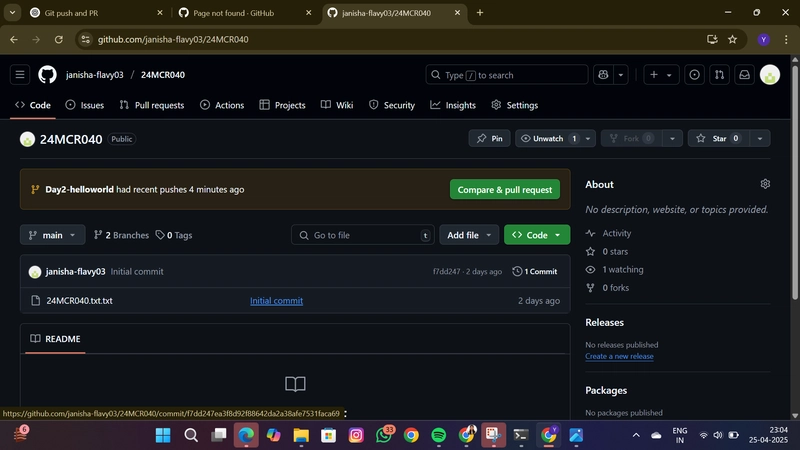This screenshot has height=450, width=800.
Task: Open the 0 forks link
Action: point(608,288)
